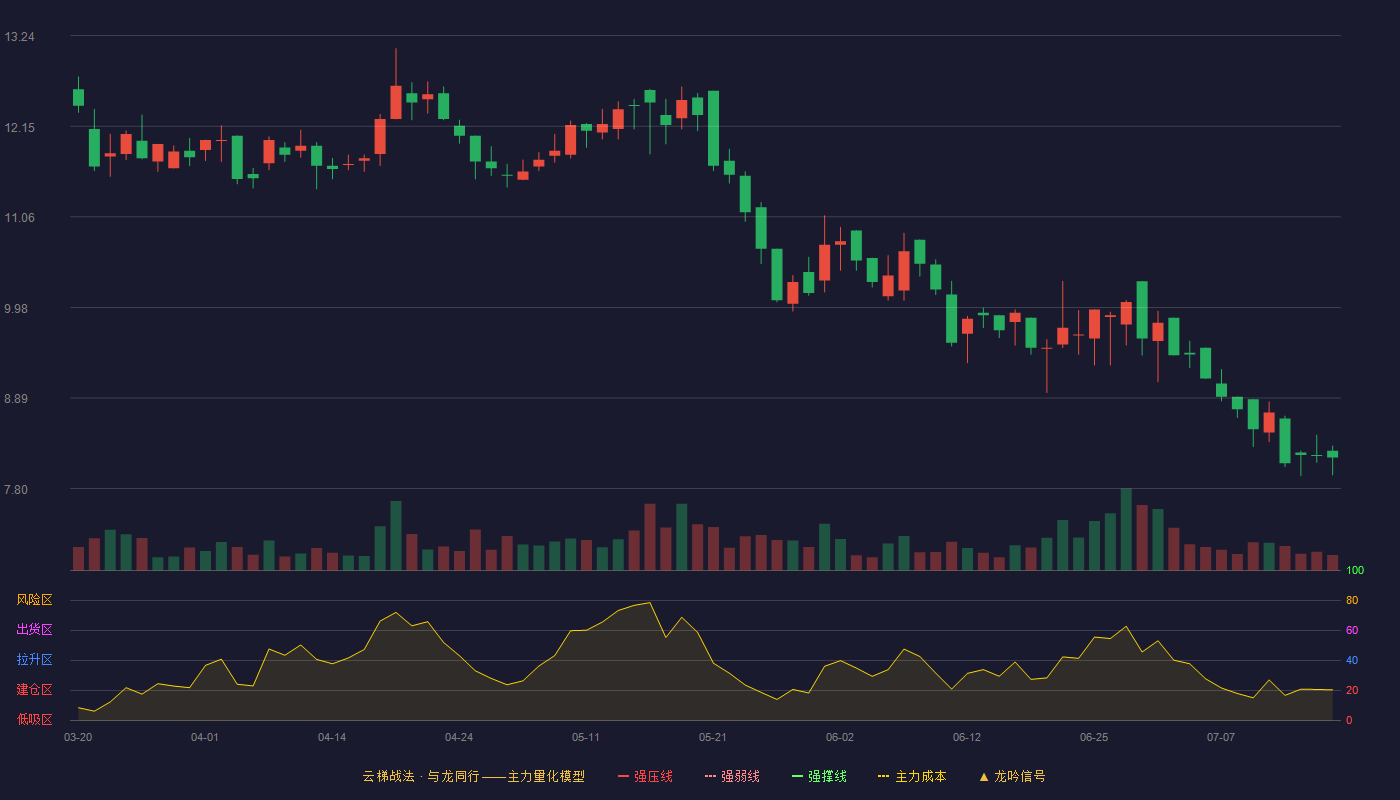The height and width of the screenshot is (800, 1400).
Task: Toggle the 龙吟信号 legend entry
Action: coord(1012,776)
